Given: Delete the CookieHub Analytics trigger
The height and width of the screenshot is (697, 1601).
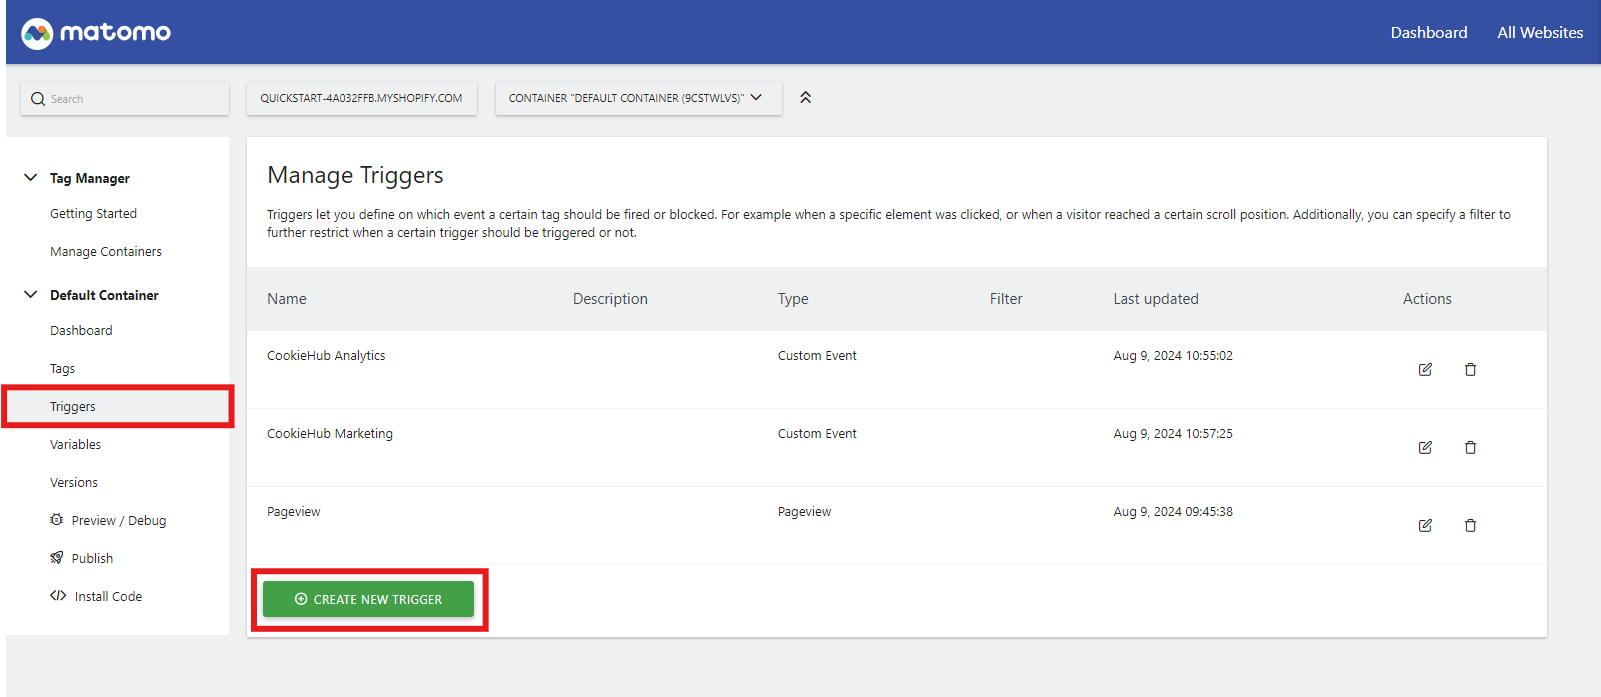Looking at the screenshot, I should coord(1470,369).
